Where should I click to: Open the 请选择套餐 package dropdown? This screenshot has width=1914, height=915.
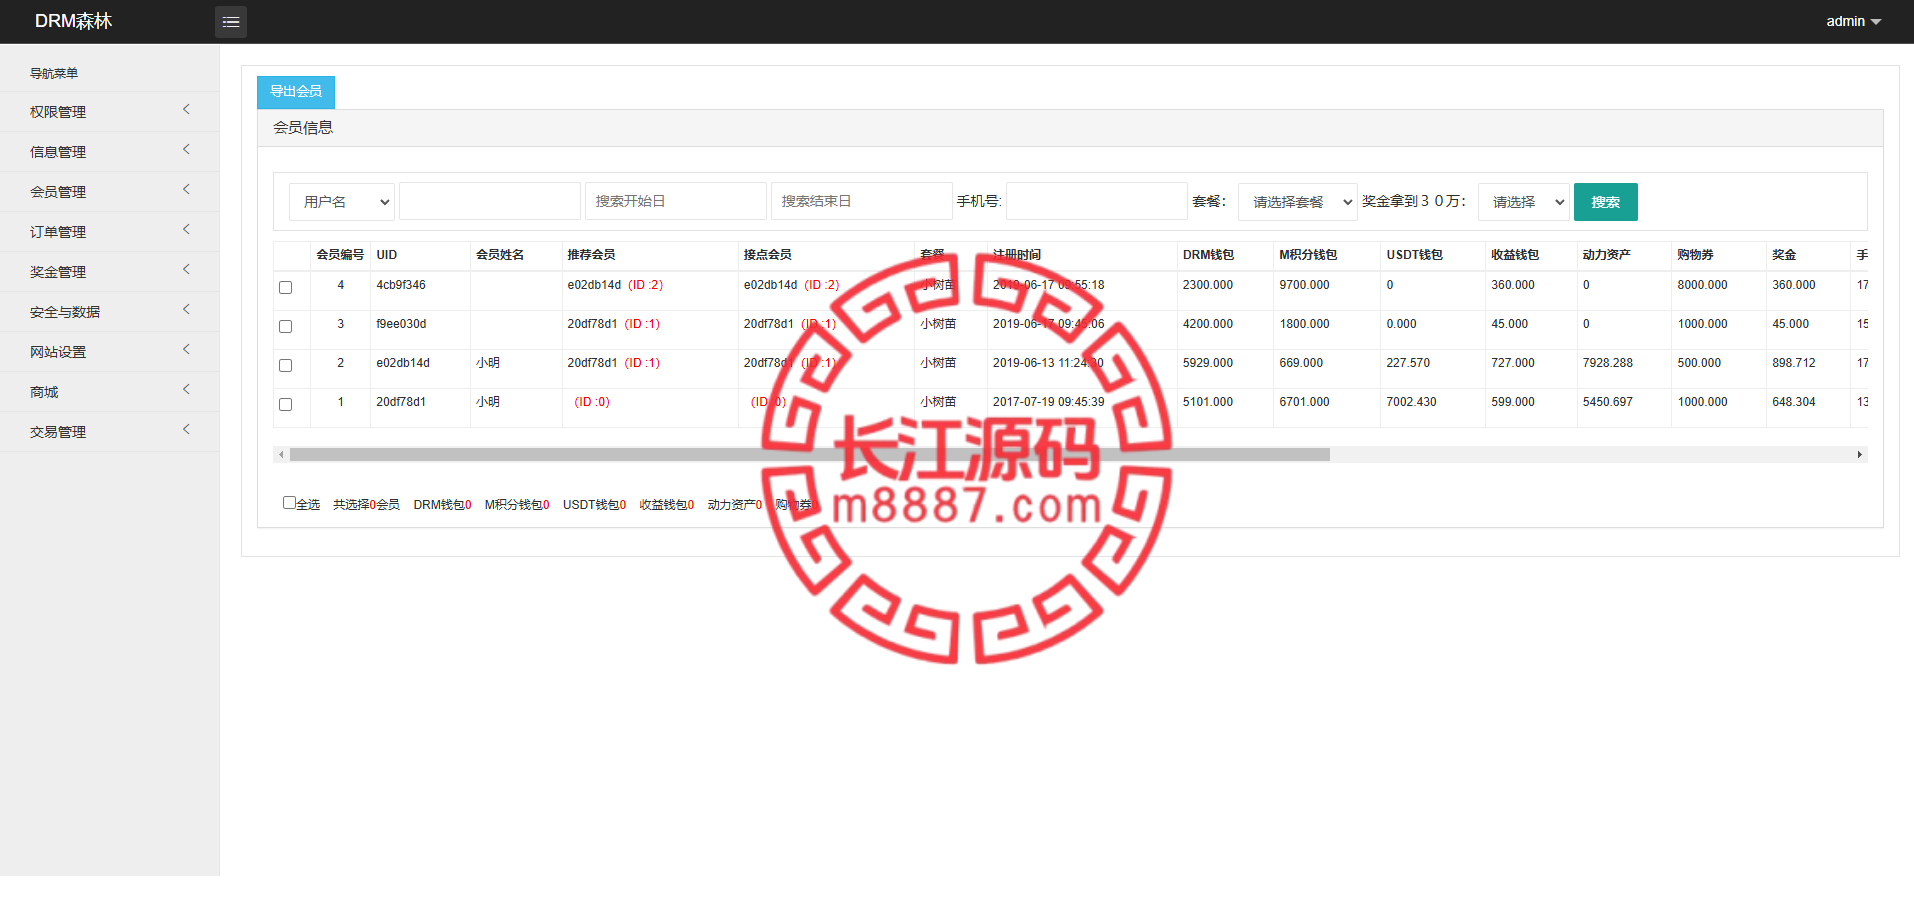click(x=1298, y=202)
